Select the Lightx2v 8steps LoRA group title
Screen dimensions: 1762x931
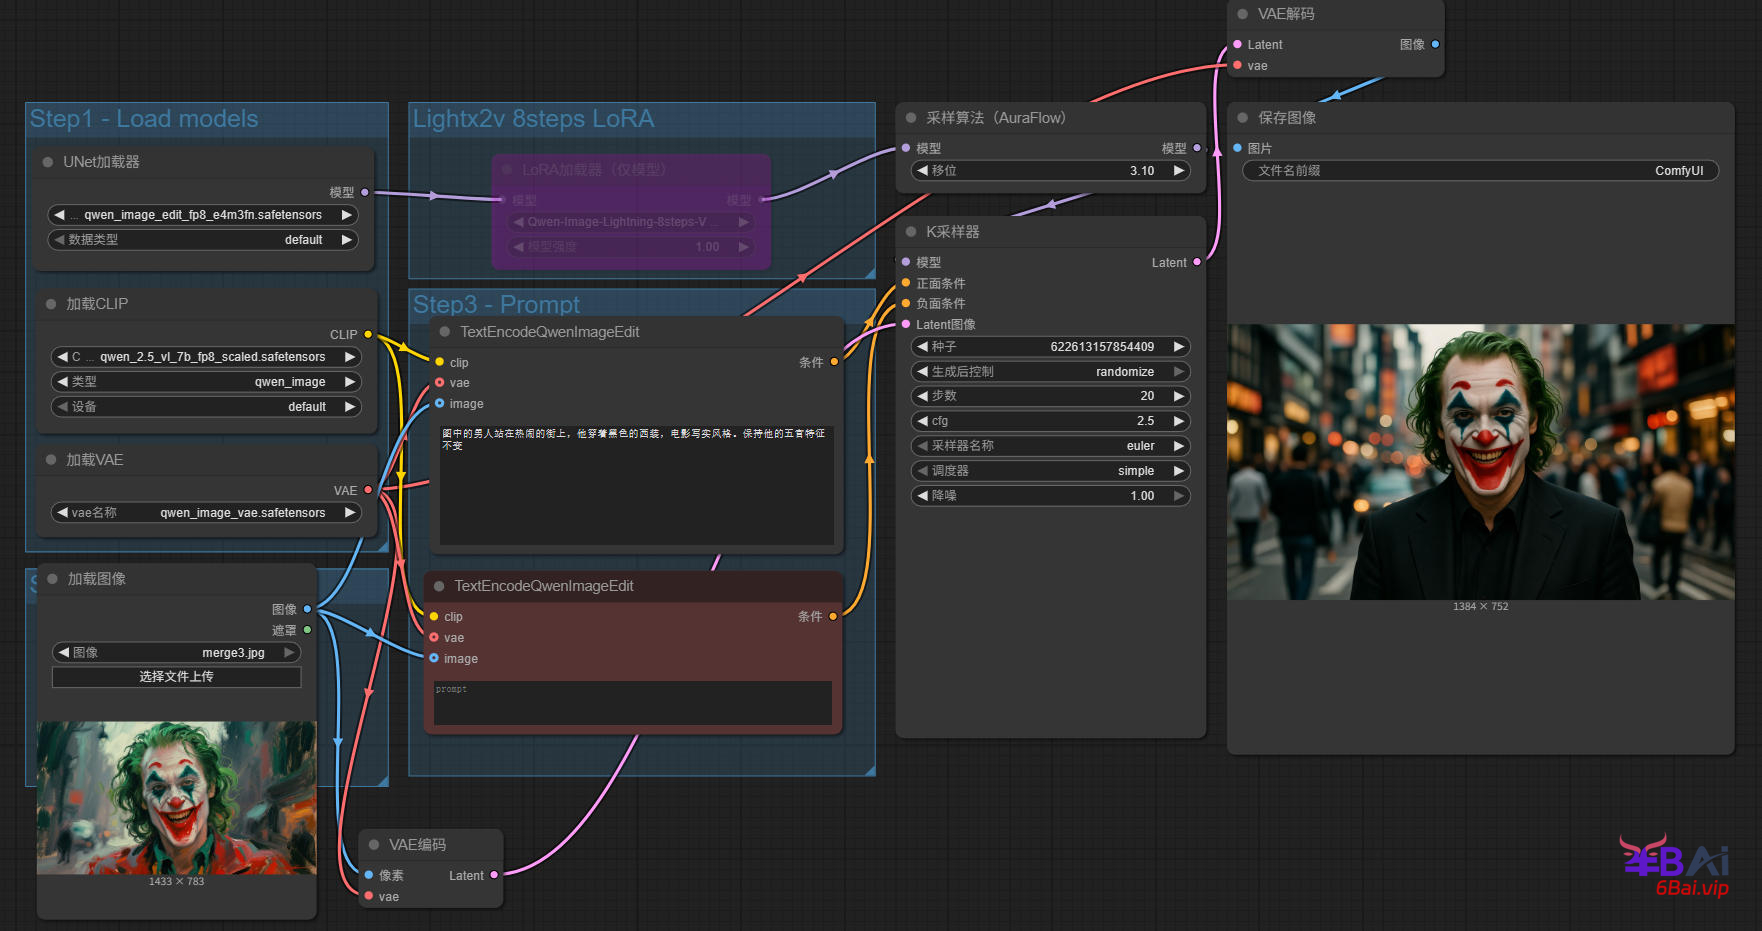(x=533, y=119)
